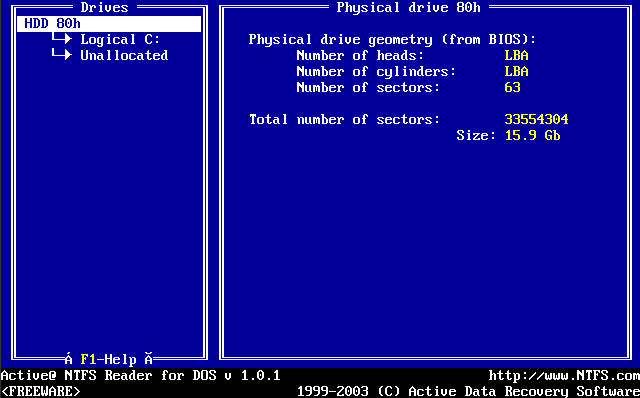Select the HDD 80h drive entry
Viewport: 640px width, 398px height.
tap(109, 24)
